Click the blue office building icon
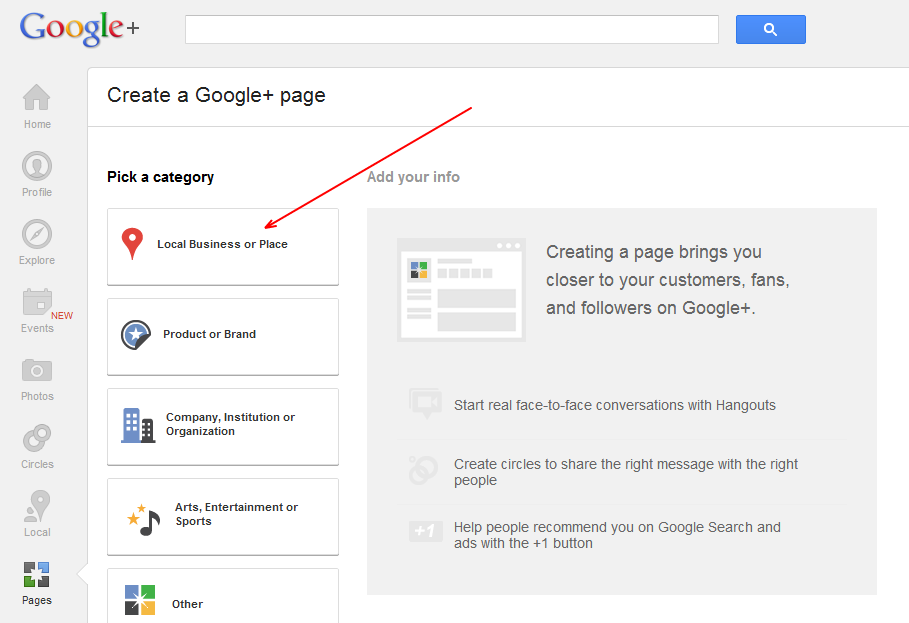 (138, 425)
